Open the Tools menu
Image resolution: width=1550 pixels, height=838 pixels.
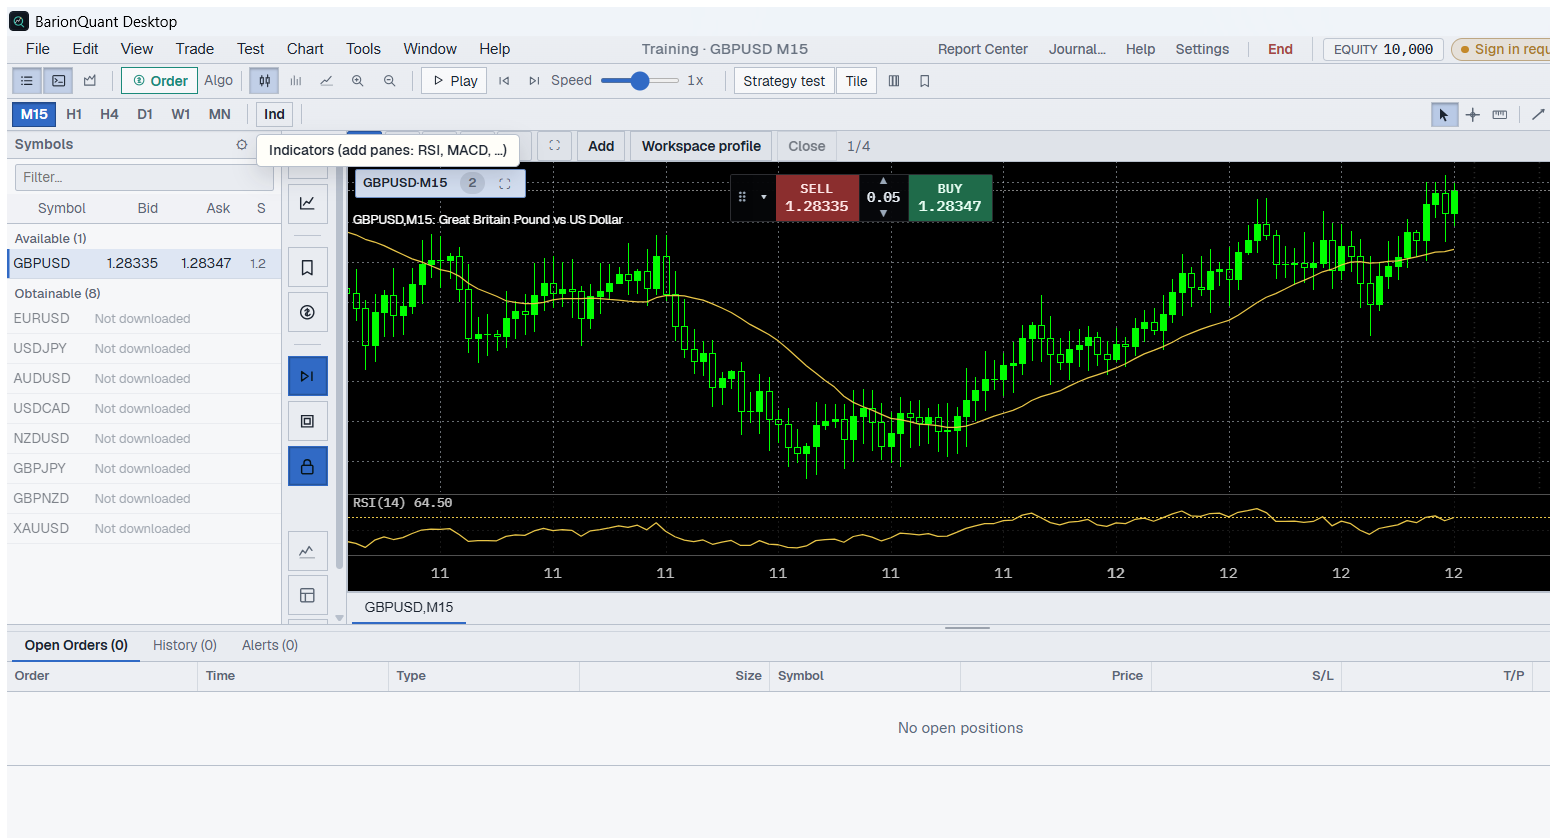tap(363, 49)
